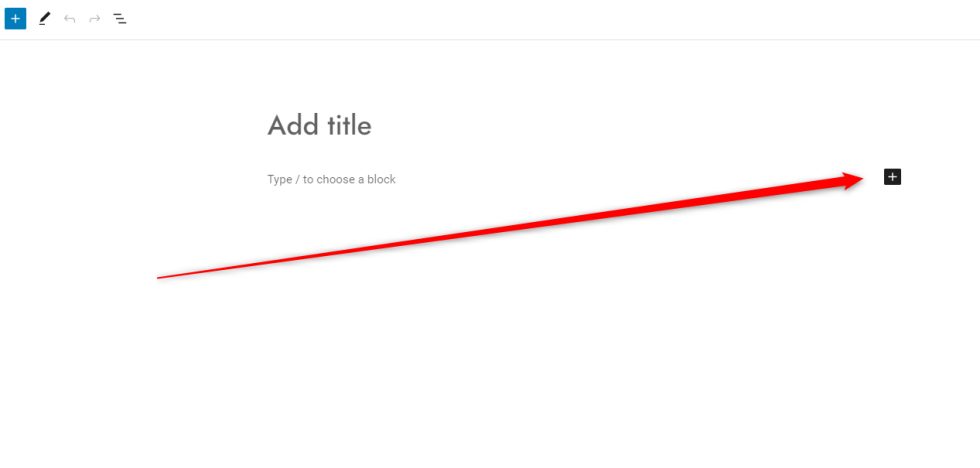
Task: Select the empty paragraph block placeholder text
Action: pyautogui.click(x=331, y=179)
